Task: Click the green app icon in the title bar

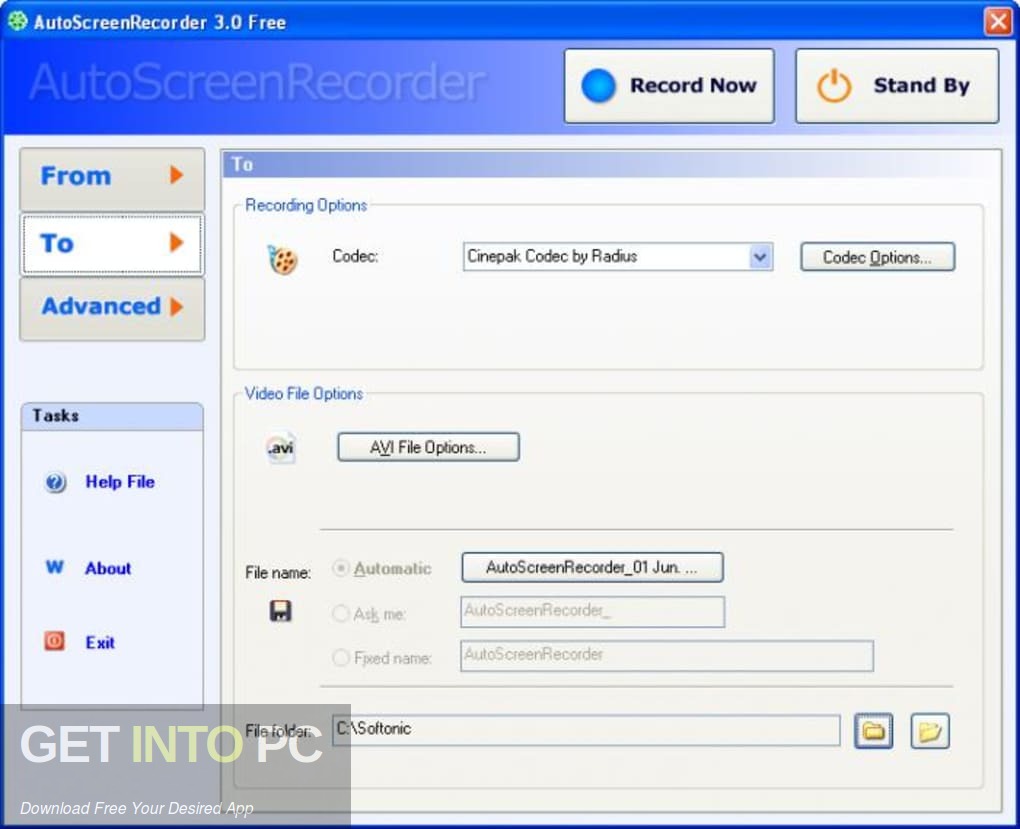Action: coord(18,21)
